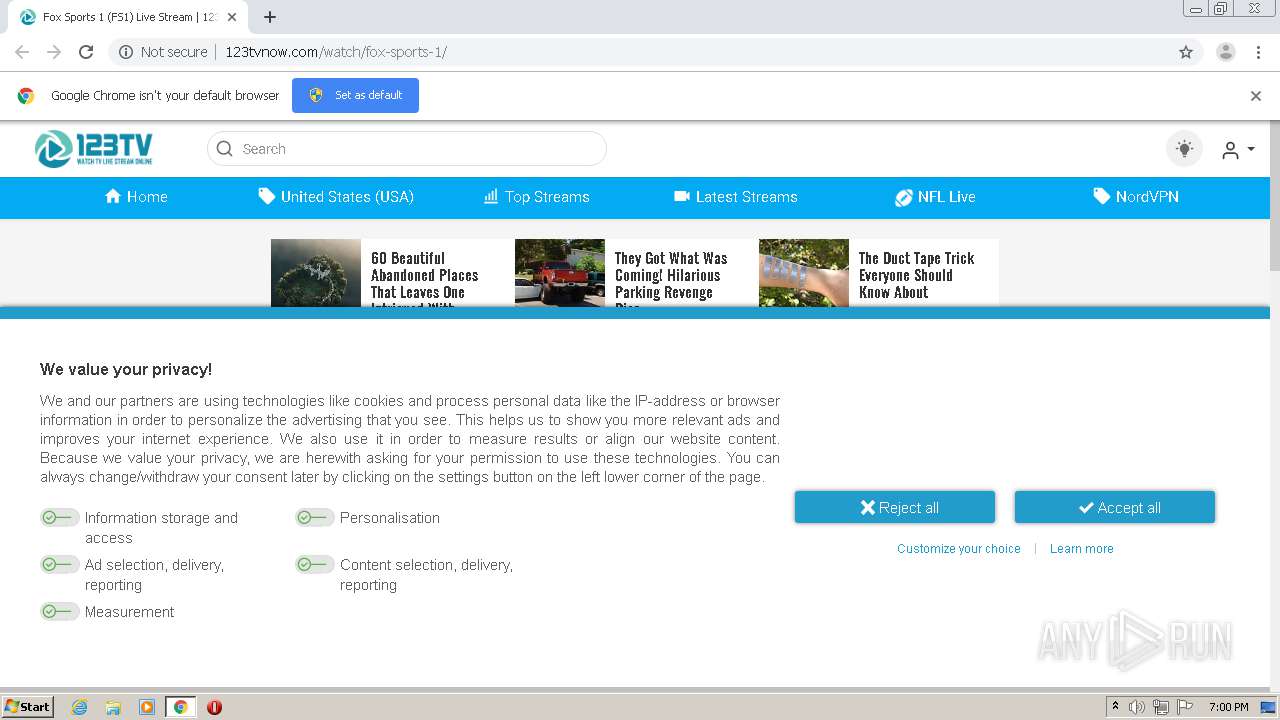
Task: Click the 7:00 PM clock
Action: 1229,707
